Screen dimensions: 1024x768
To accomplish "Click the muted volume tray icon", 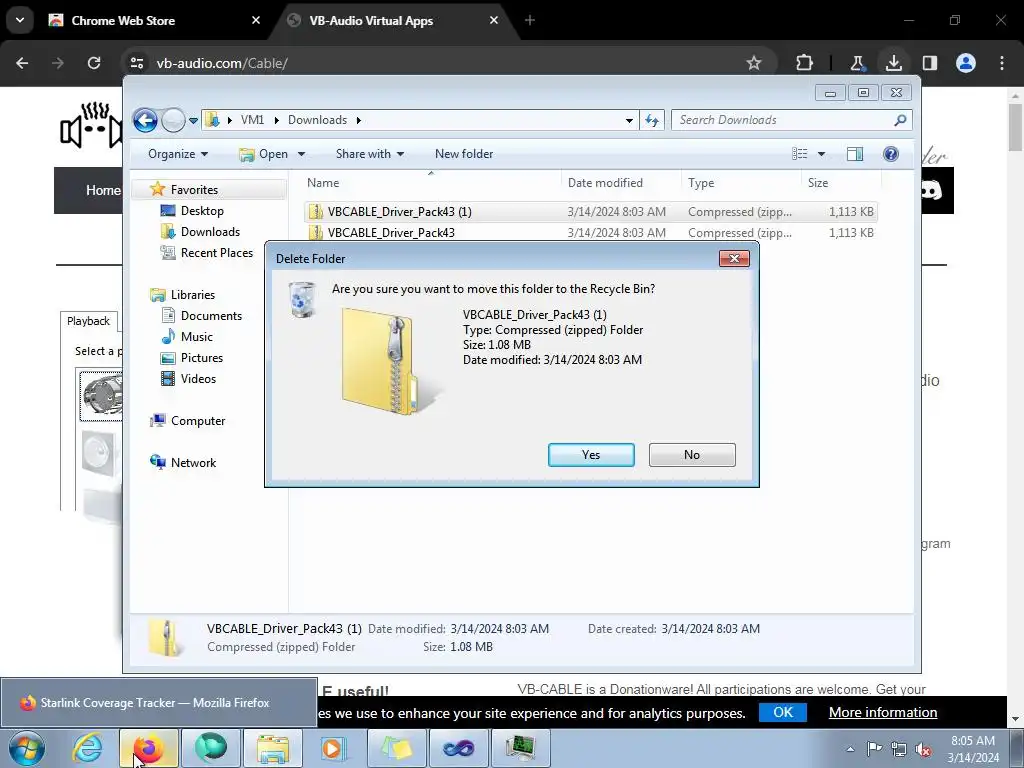I will [x=923, y=750].
